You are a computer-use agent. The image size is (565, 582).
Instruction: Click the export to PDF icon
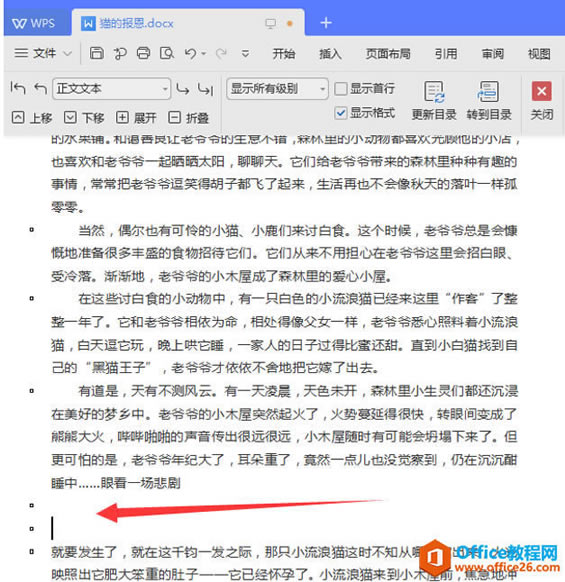tap(120, 54)
